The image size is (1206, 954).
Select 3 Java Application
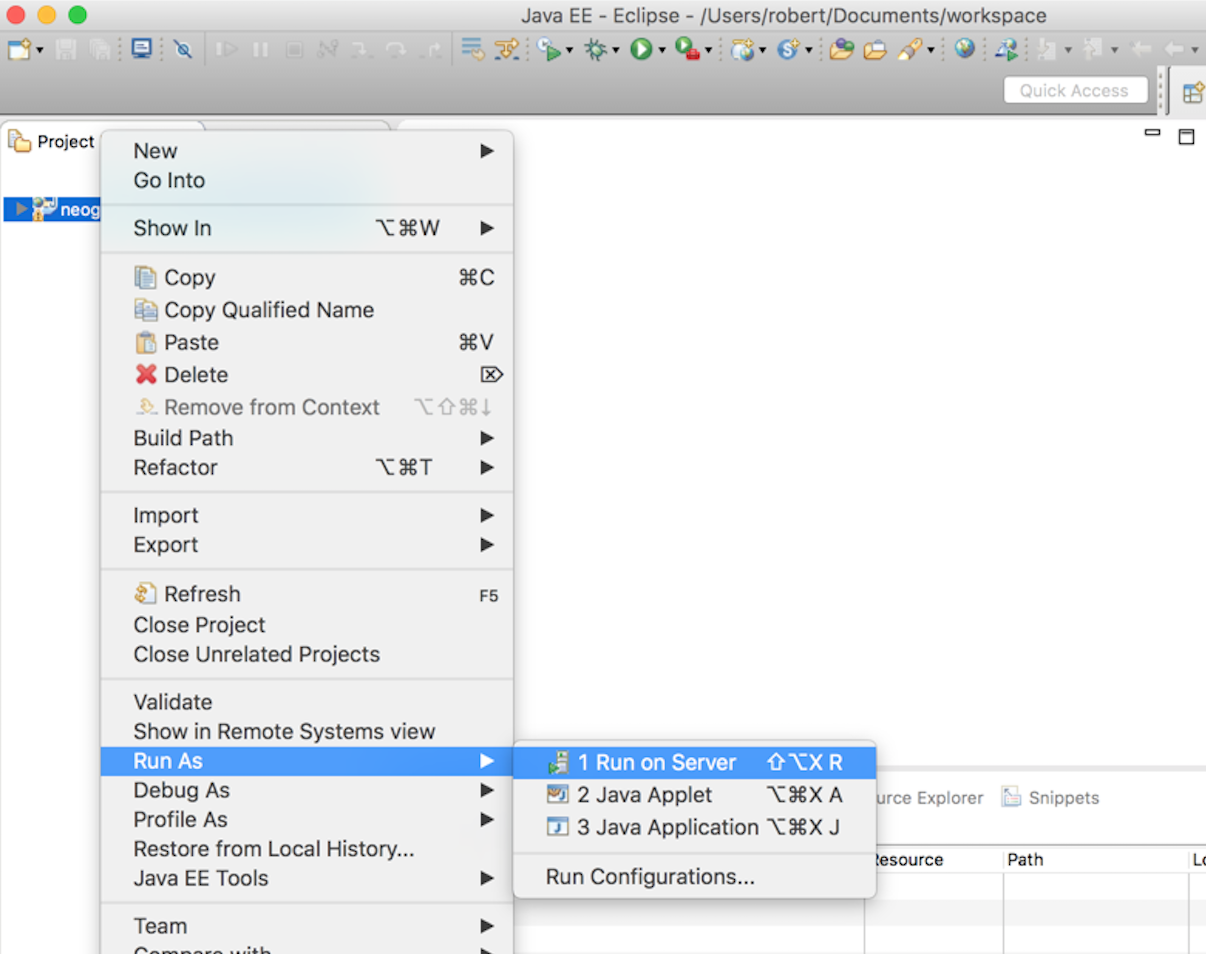[x=695, y=828]
